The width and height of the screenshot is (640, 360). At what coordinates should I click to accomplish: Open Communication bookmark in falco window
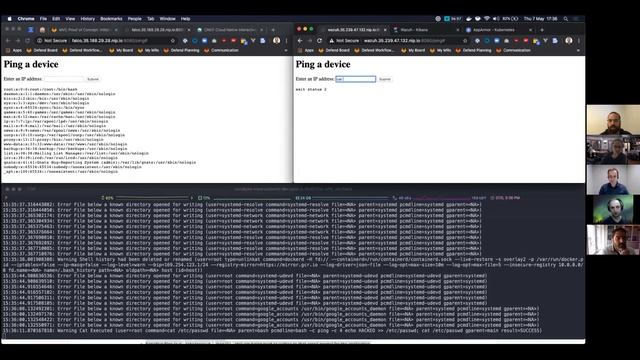click(221, 50)
